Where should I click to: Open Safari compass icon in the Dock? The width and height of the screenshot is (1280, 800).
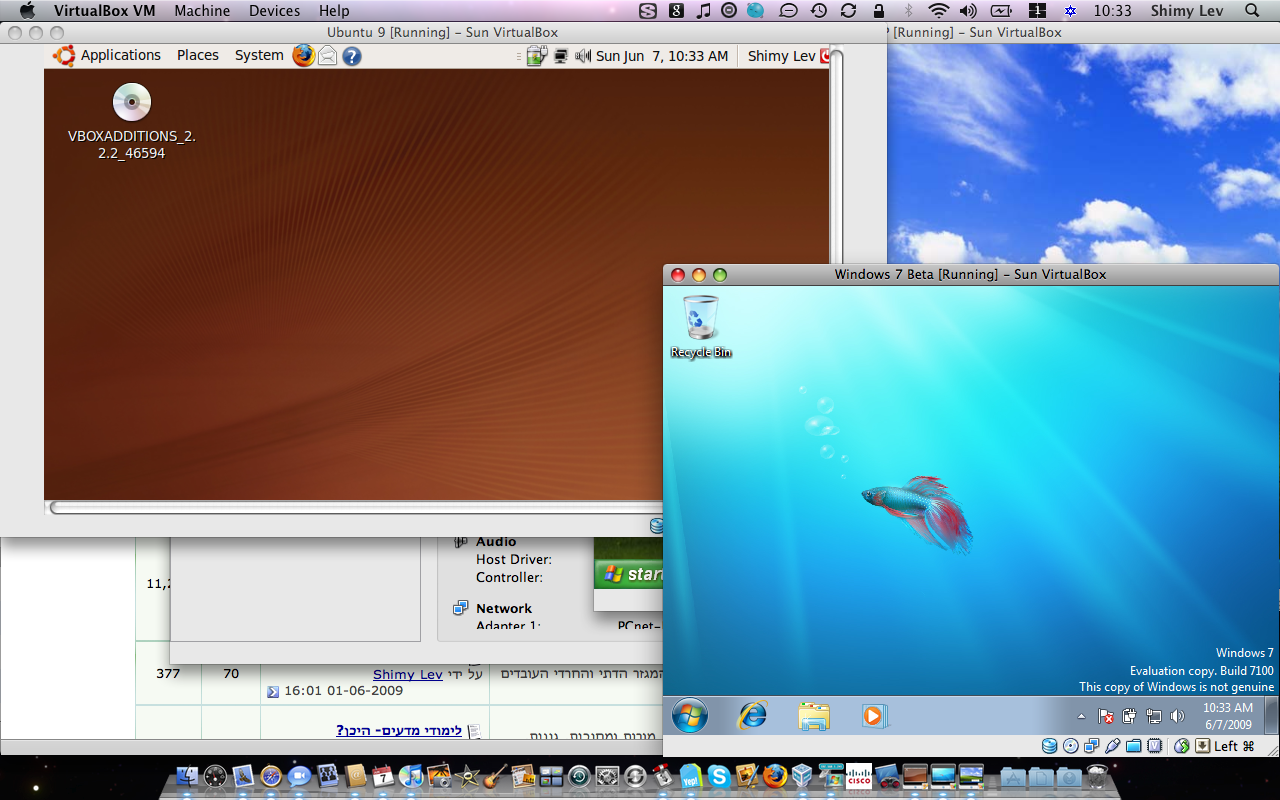(x=271, y=776)
